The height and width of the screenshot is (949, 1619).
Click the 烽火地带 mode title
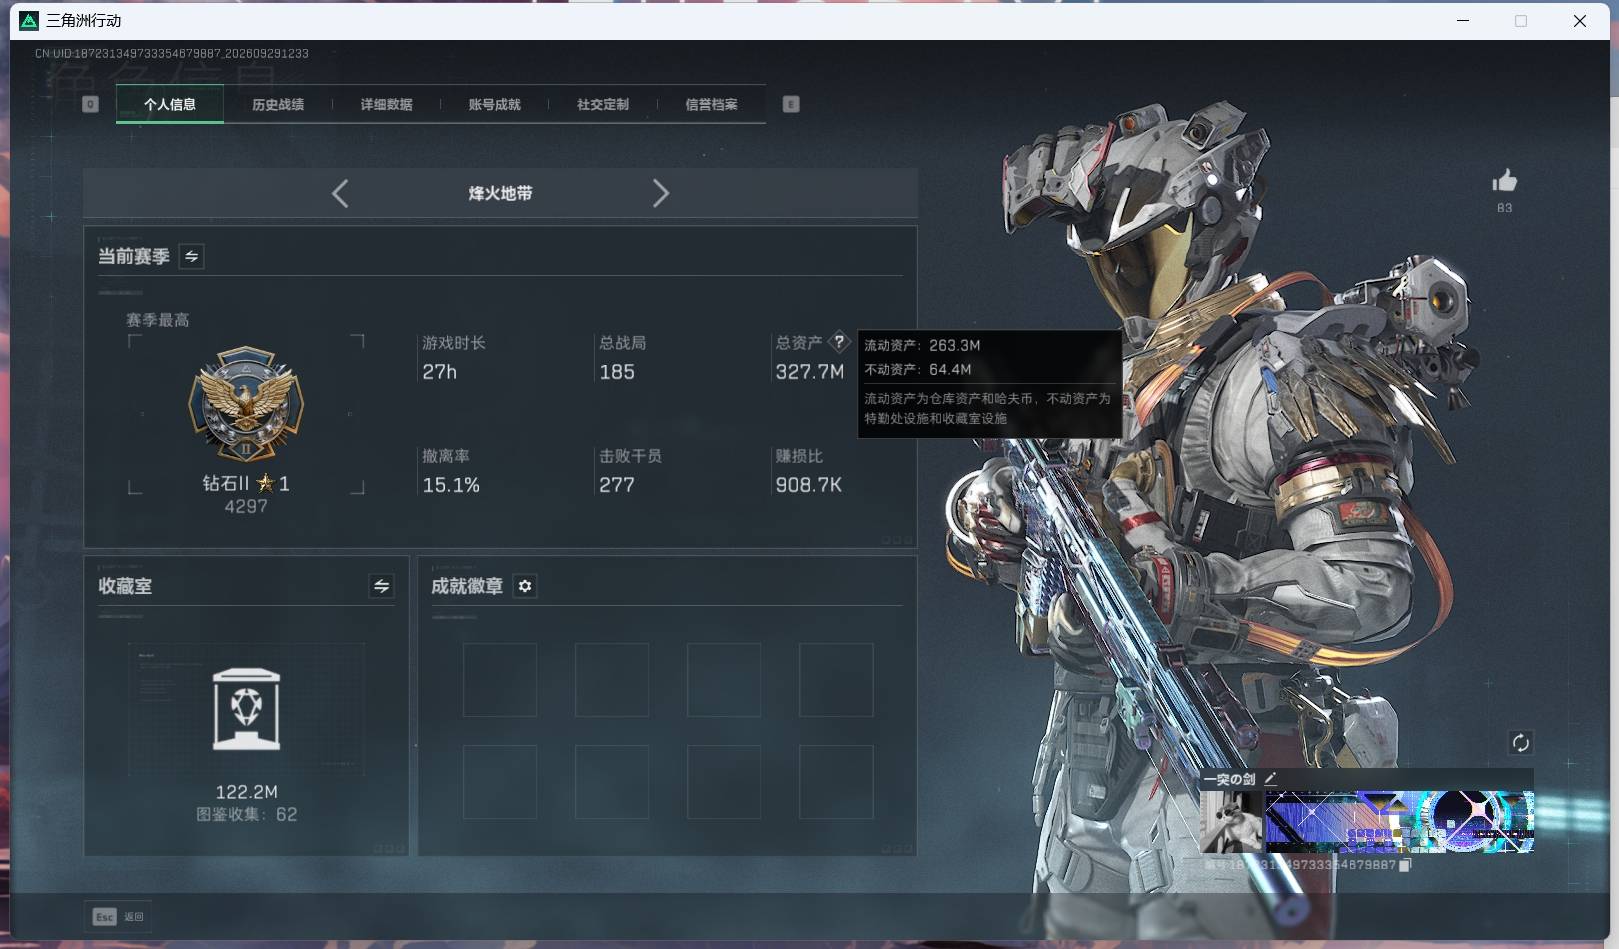click(x=500, y=193)
